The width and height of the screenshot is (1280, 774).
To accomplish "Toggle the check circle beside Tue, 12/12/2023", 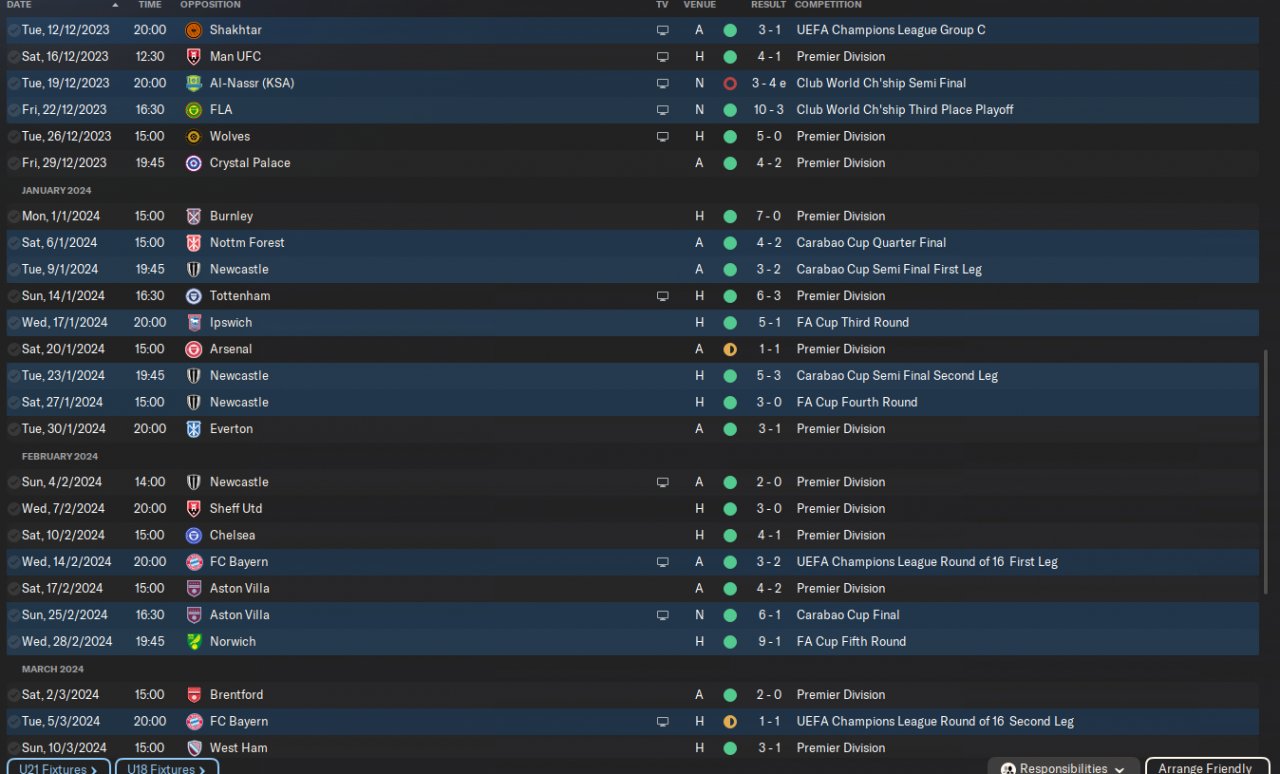I will (x=13, y=30).
